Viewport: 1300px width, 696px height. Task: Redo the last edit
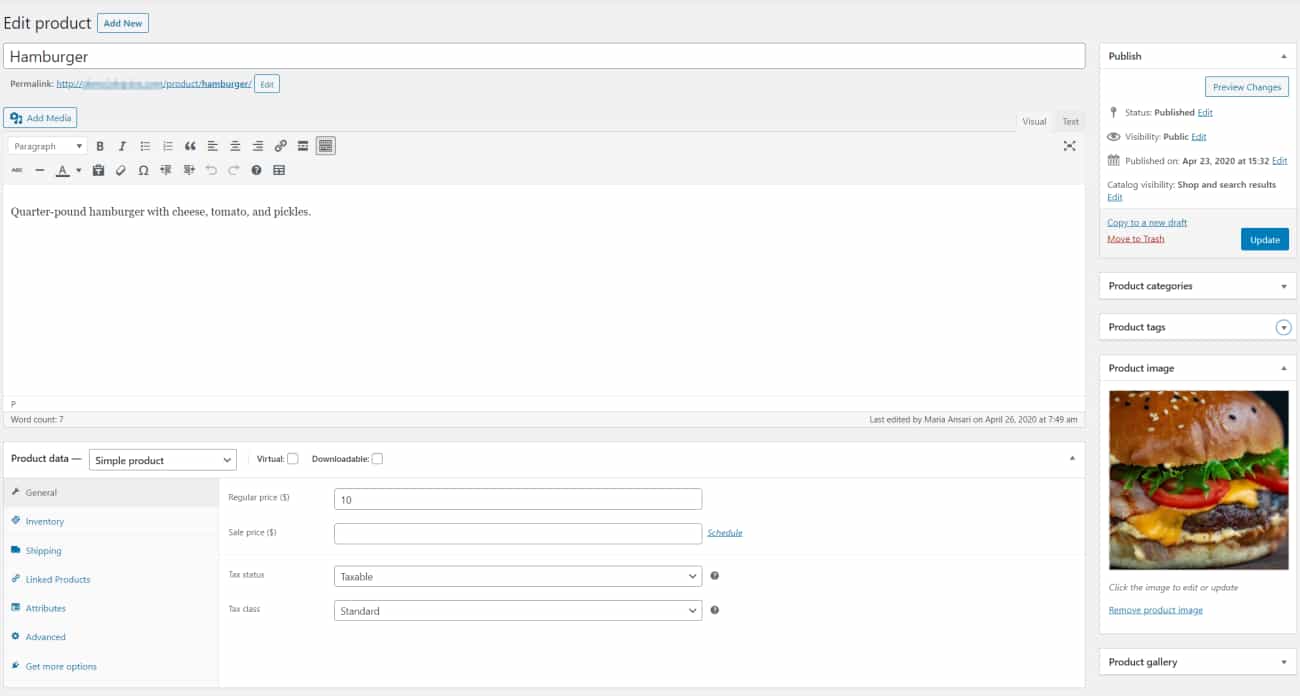click(x=233, y=170)
